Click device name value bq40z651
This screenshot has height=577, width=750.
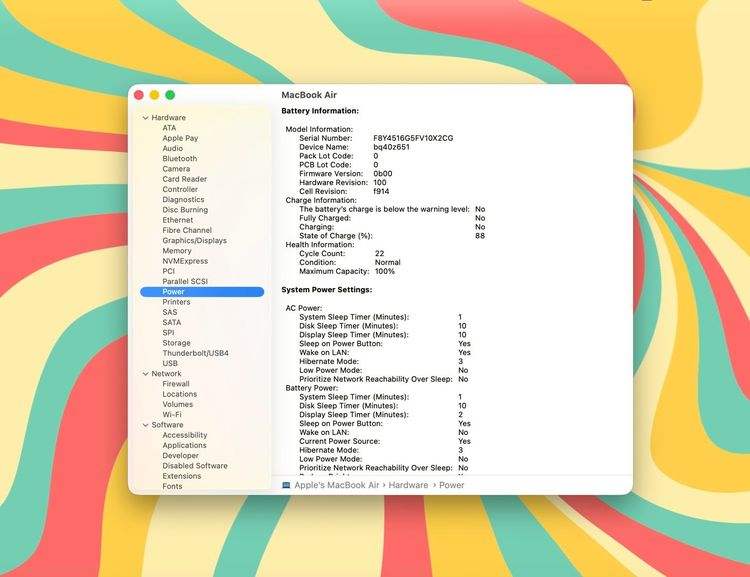pyautogui.click(x=391, y=147)
